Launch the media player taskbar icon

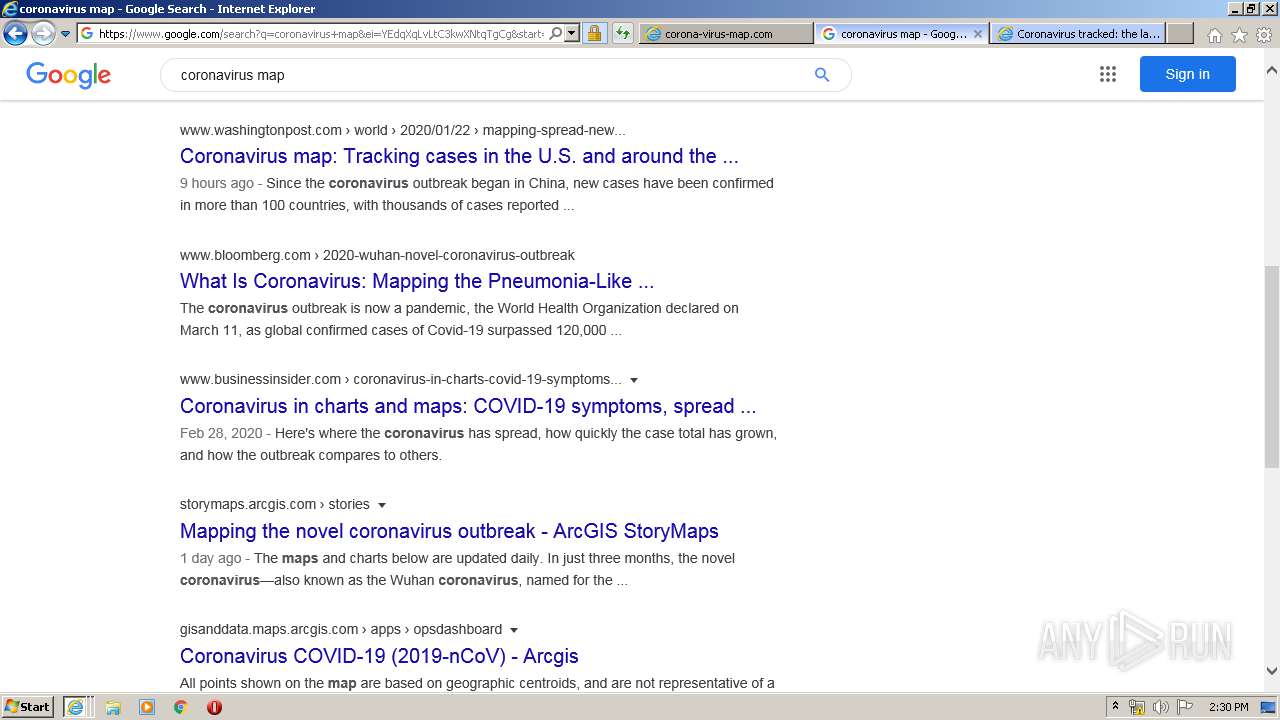(147, 707)
